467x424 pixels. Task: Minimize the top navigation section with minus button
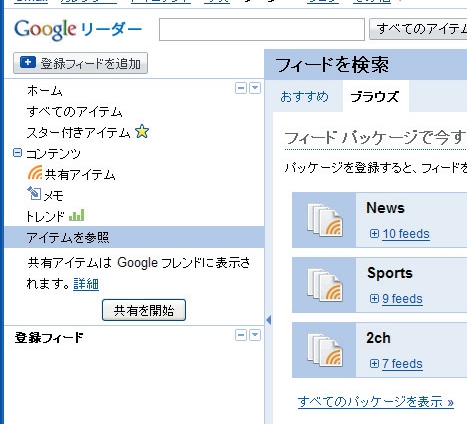[241, 88]
